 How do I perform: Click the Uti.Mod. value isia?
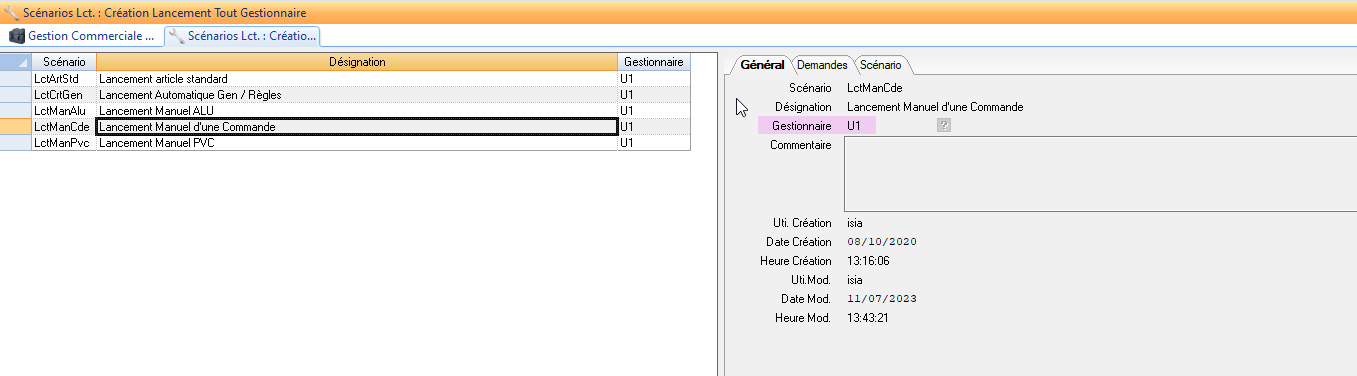tap(854, 280)
